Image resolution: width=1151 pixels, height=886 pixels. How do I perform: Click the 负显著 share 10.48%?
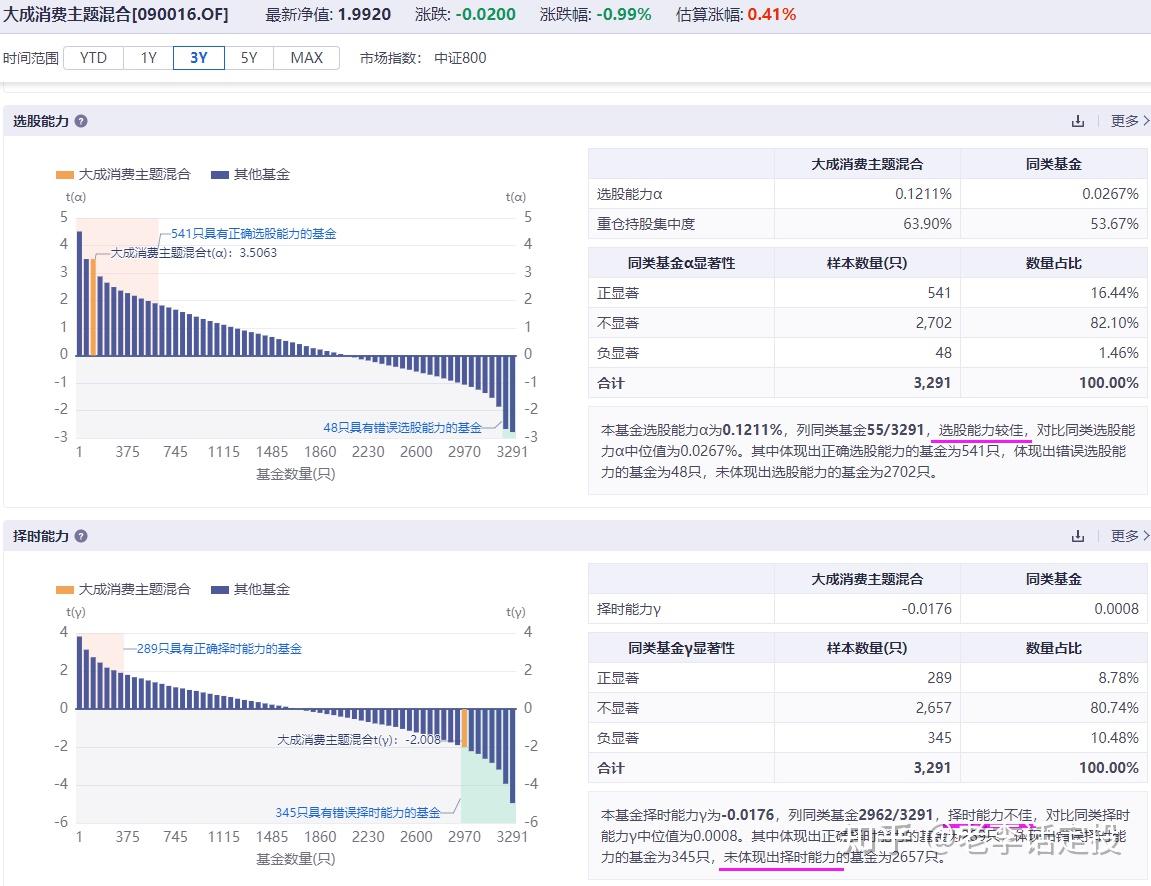pyautogui.click(x=1114, y=738)
